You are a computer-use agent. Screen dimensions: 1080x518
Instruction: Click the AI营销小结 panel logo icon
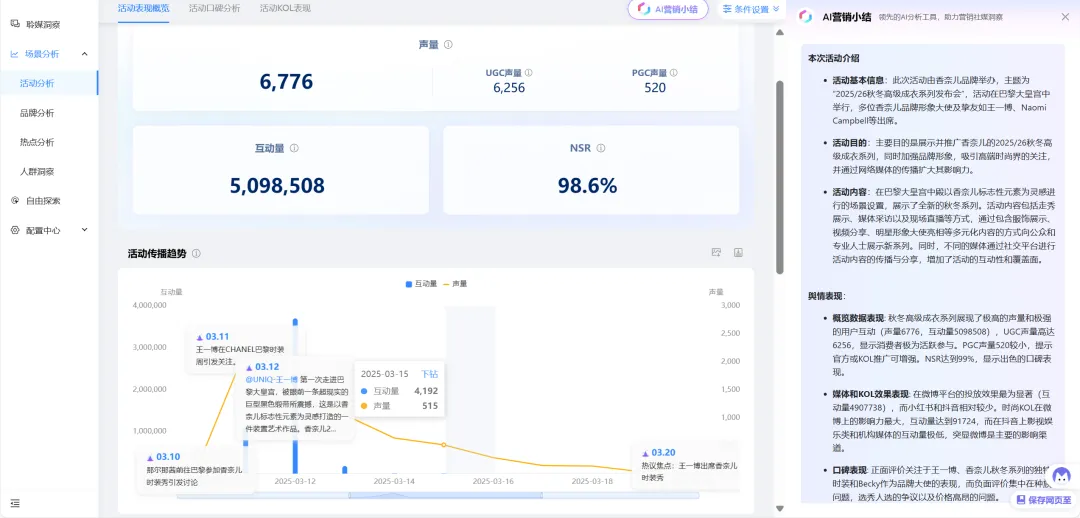point(804,17)
